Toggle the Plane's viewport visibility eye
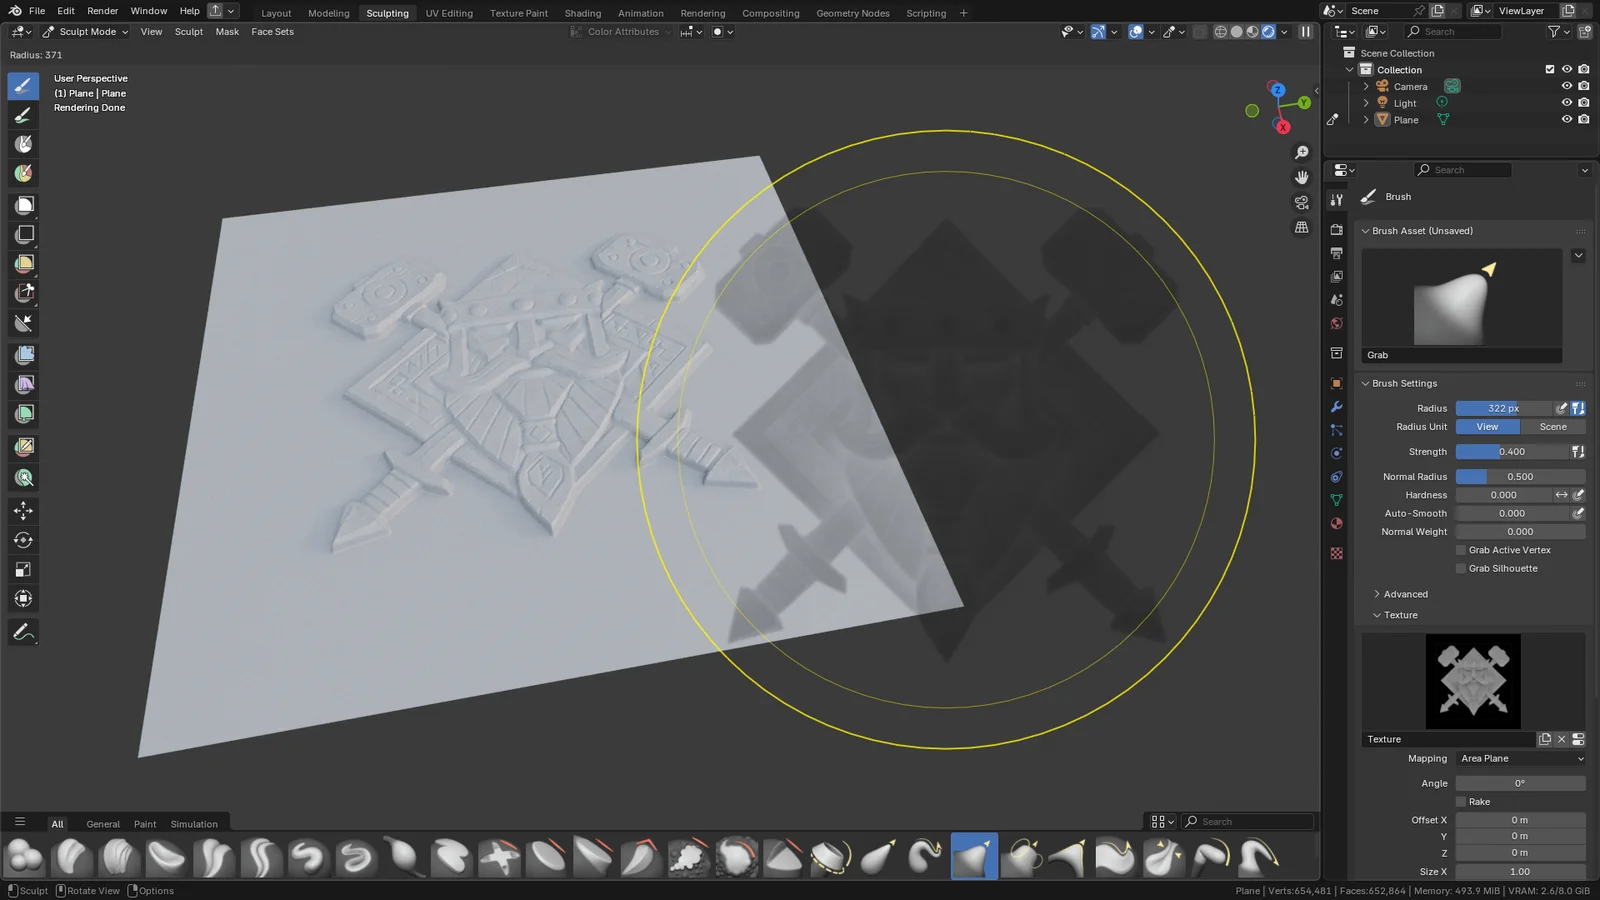 (1567, 119)
